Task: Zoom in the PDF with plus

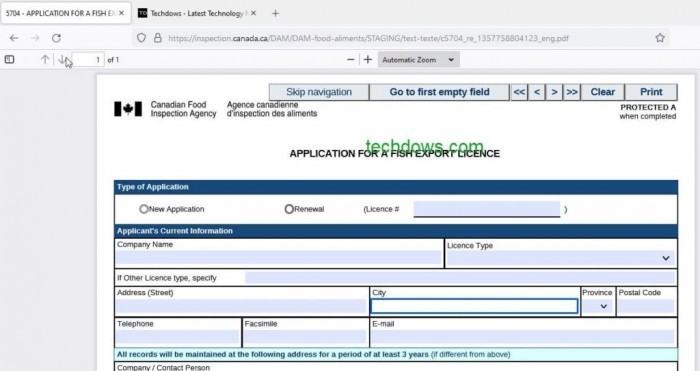Action: coord(367,59)
